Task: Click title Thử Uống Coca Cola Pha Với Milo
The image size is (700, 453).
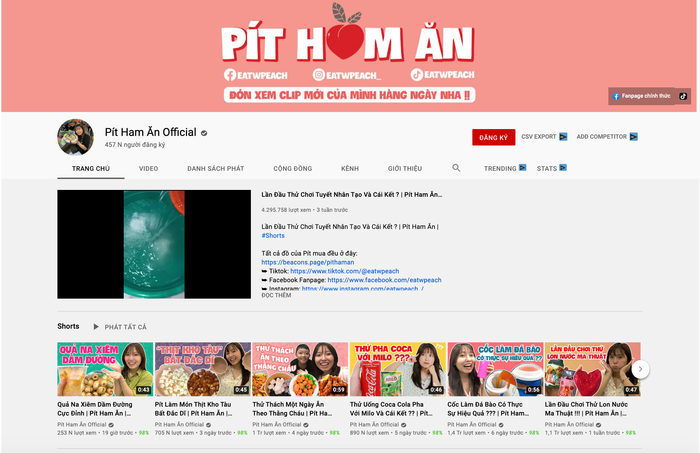Action: click(x=391, y=409)
